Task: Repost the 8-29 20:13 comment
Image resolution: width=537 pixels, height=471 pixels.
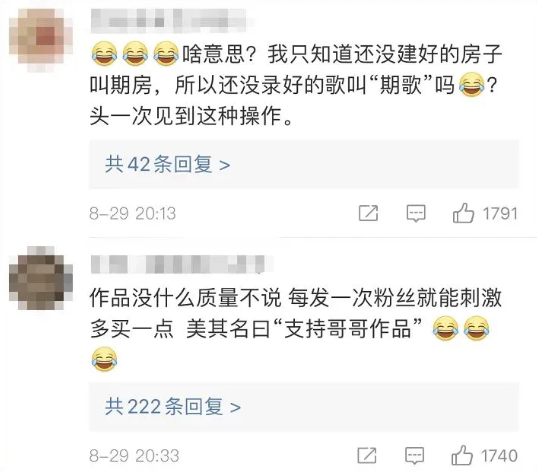Action: pos(368,213)
